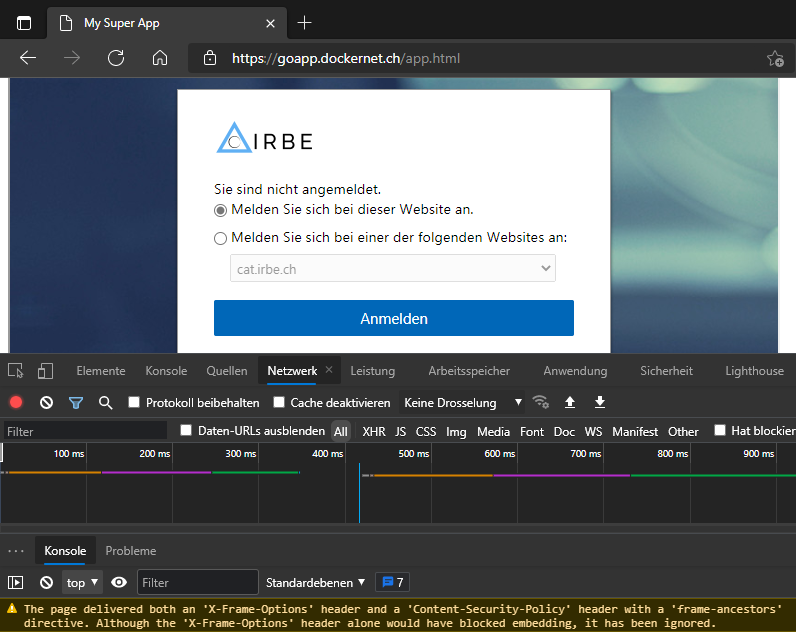Click the Anmelden button

[393, 318]
